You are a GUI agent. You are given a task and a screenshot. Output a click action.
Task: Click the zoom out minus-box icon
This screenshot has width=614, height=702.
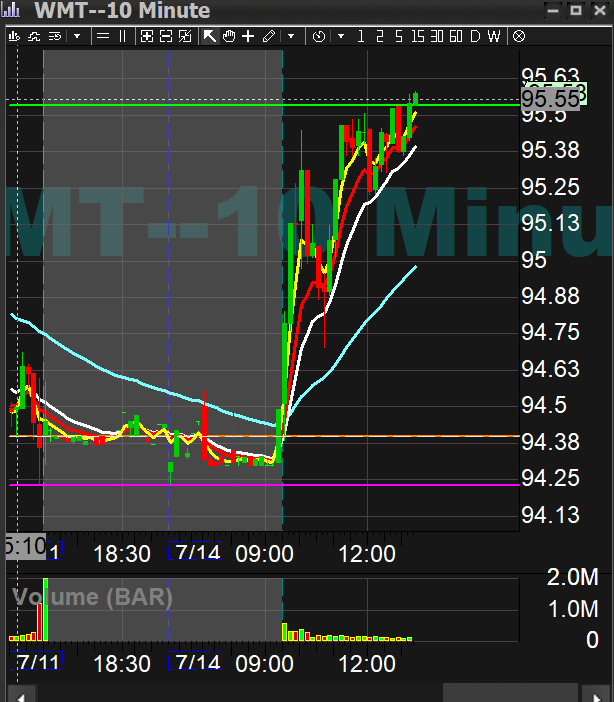coord(166,36)
